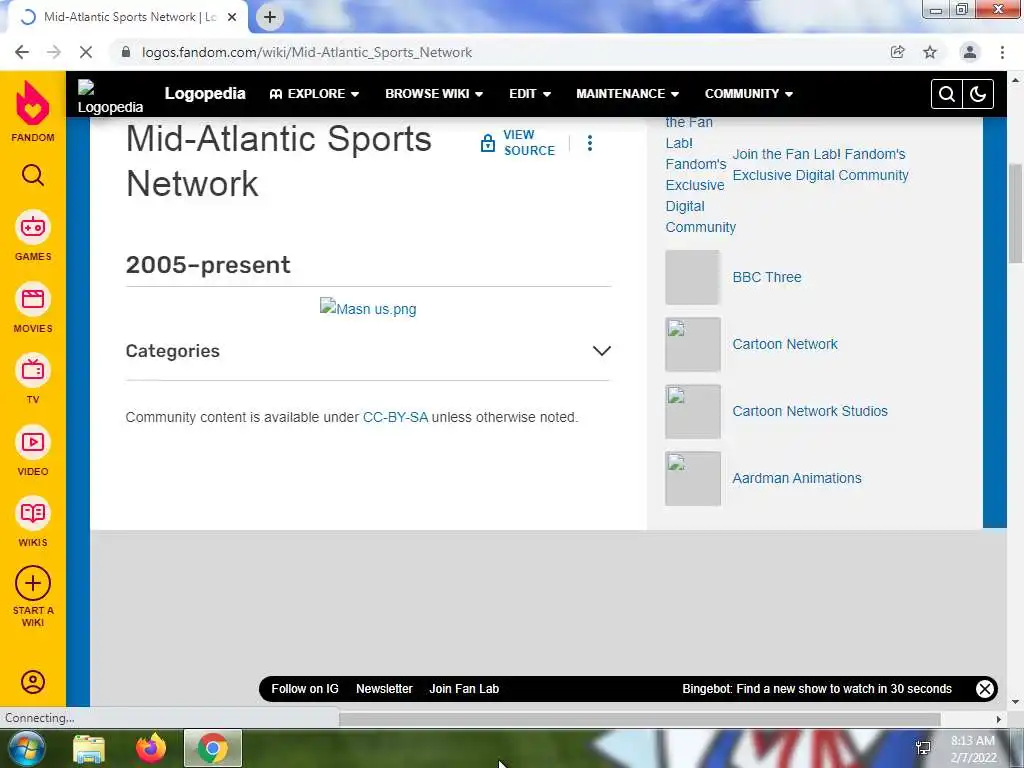Expand the Edit dropdown menu
The image size is (1024, 768).
click(x=530, y=94)
